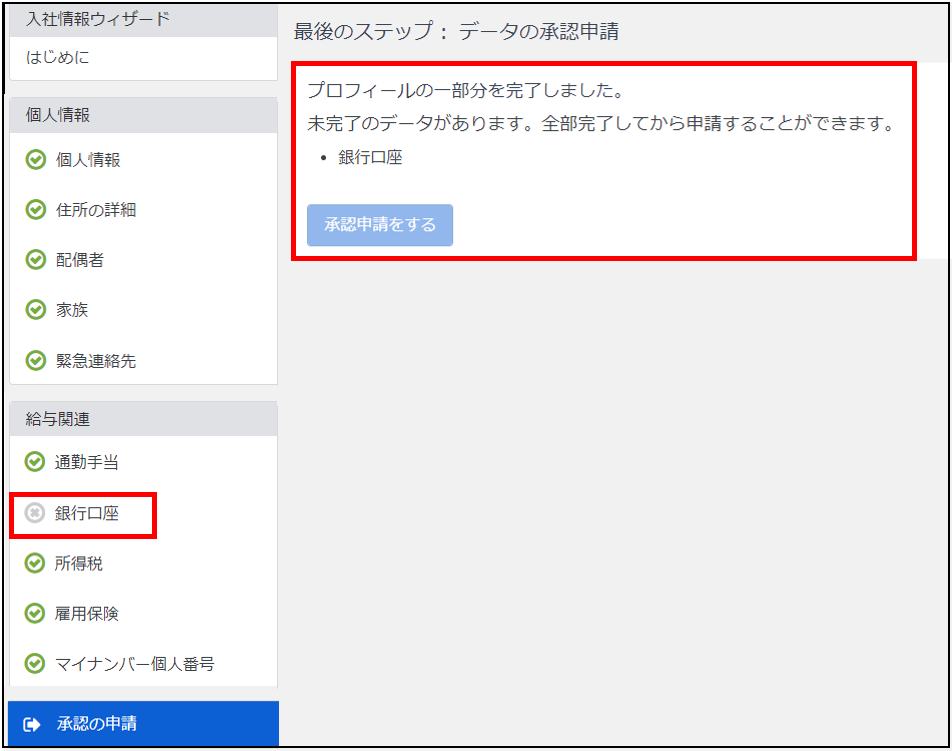Select the 所得税 sidebar item
Image resolution: width=952 pixels, height=751 pixels.
(79, 564)
